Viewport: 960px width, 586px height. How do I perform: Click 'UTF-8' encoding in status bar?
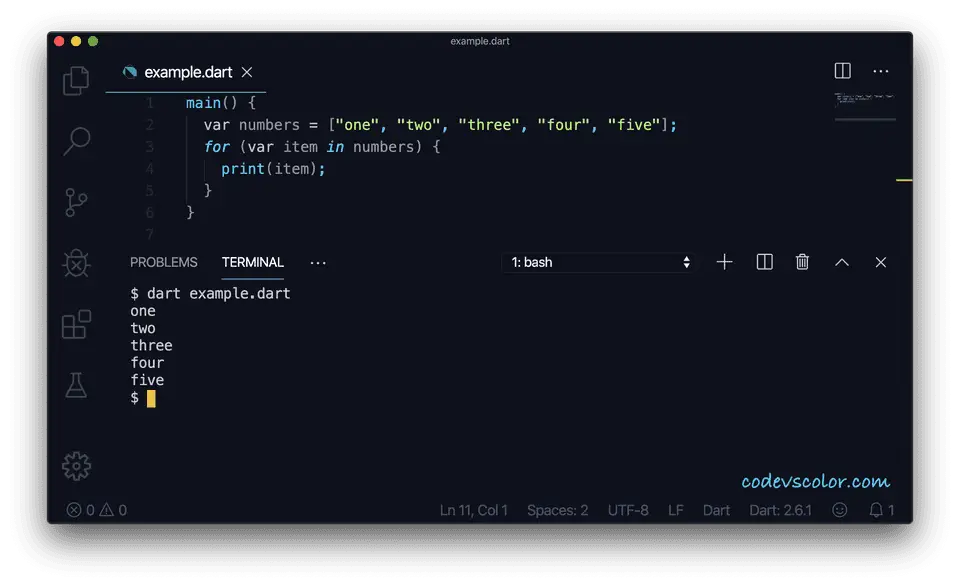(628, 510)
